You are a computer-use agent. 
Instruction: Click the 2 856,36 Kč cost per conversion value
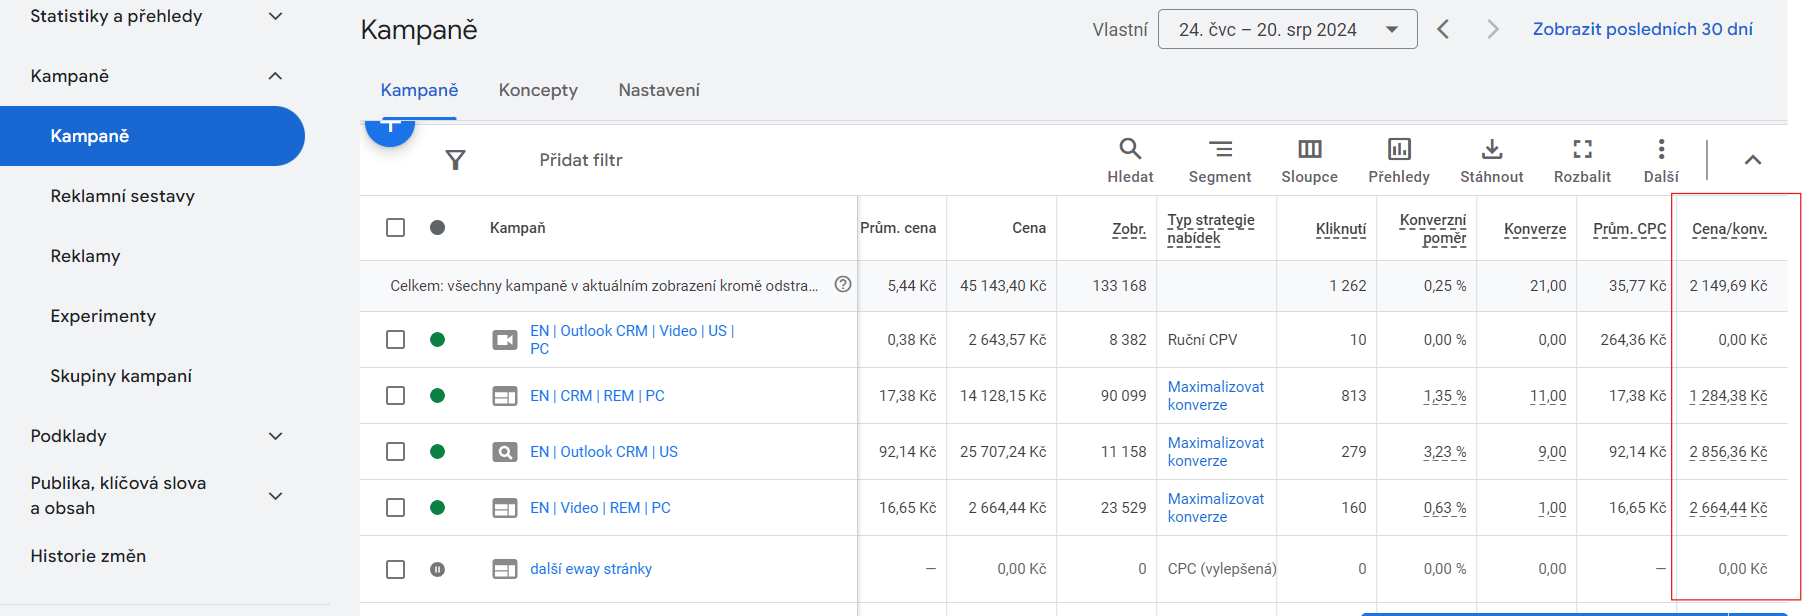(x=1728, y=452)
